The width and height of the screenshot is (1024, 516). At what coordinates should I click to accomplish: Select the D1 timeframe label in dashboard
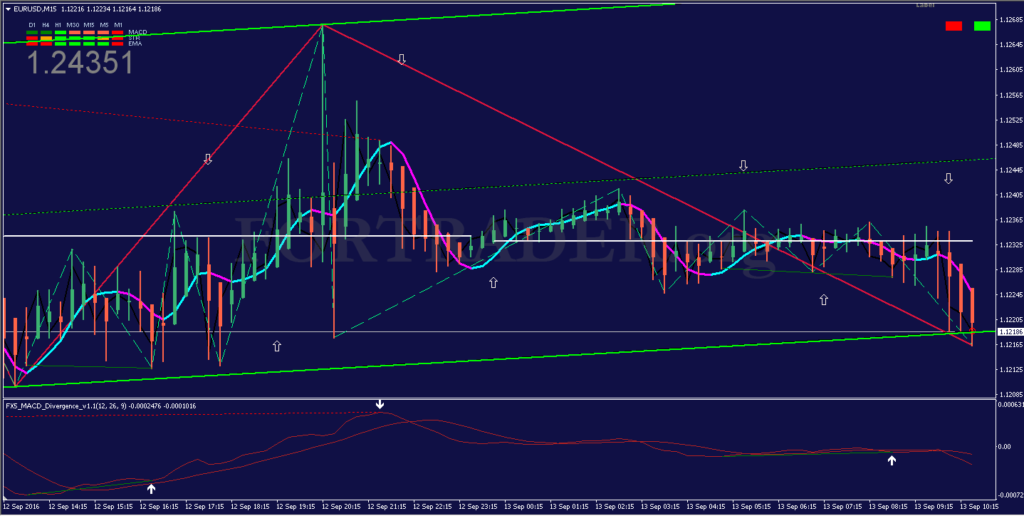tap(32, 25)
